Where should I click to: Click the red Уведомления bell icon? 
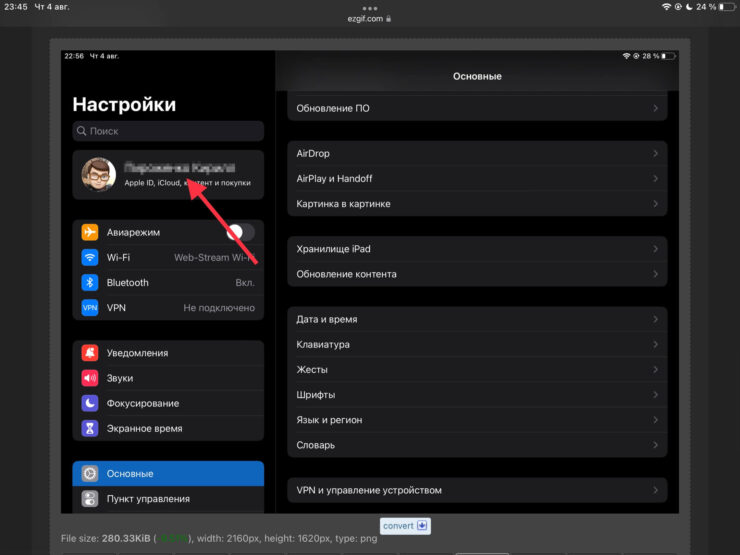coord(90,353)
